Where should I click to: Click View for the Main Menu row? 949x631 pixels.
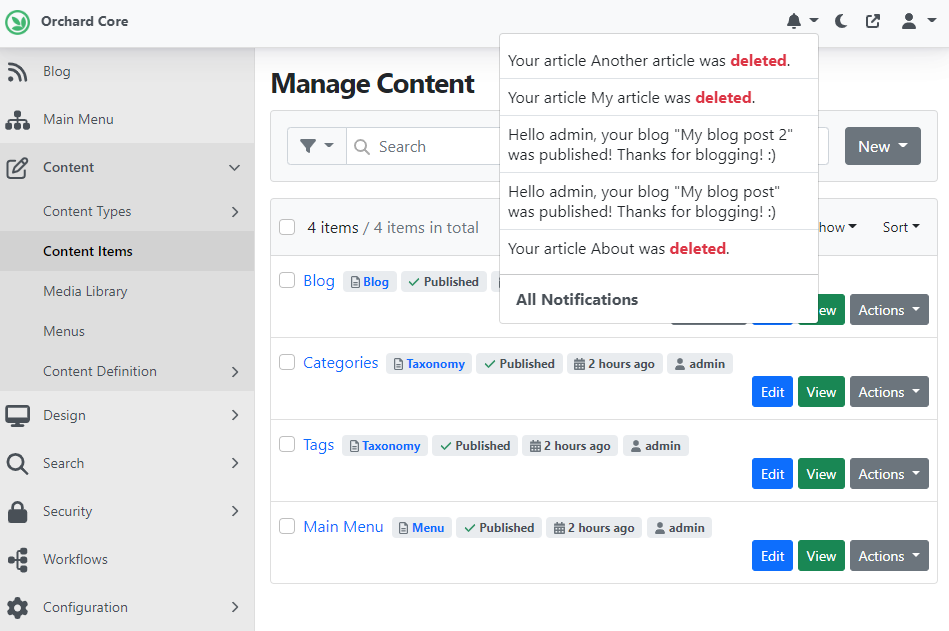[821, 556]
